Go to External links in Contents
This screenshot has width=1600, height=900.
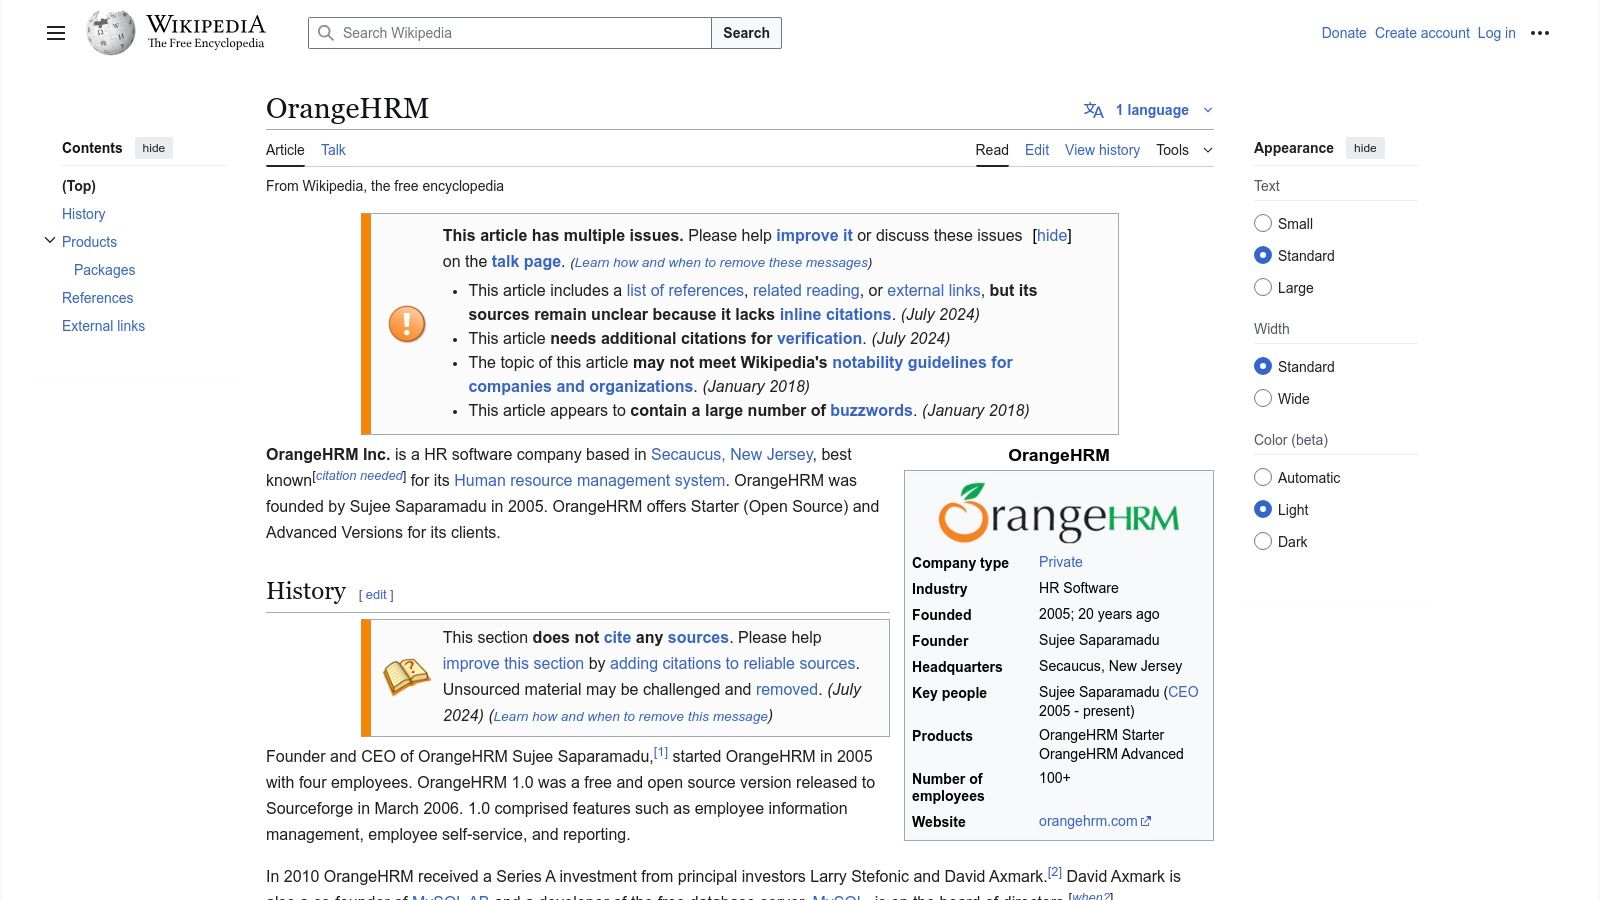103,326
